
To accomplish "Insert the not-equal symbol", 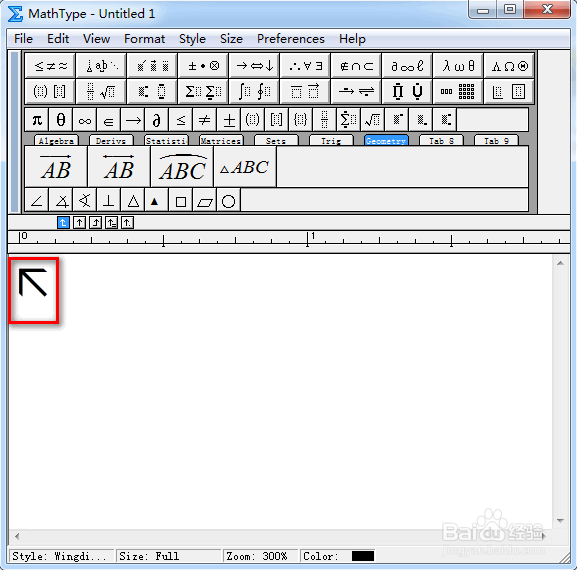I will coord(205,120).
